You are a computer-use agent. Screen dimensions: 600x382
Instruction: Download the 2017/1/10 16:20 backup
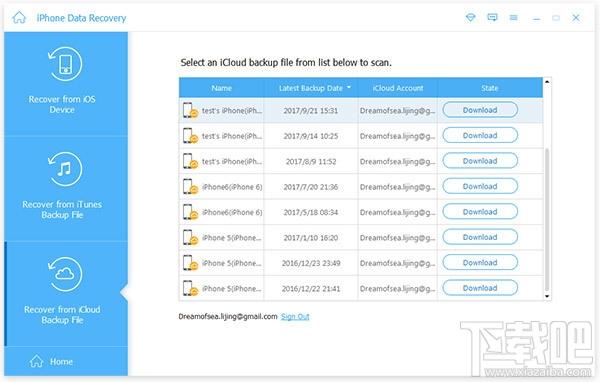point(480,237)
